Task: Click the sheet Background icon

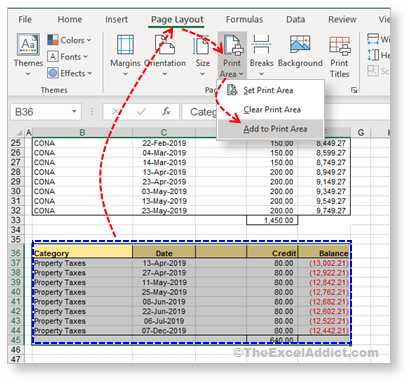Action: tap(300, 44)
